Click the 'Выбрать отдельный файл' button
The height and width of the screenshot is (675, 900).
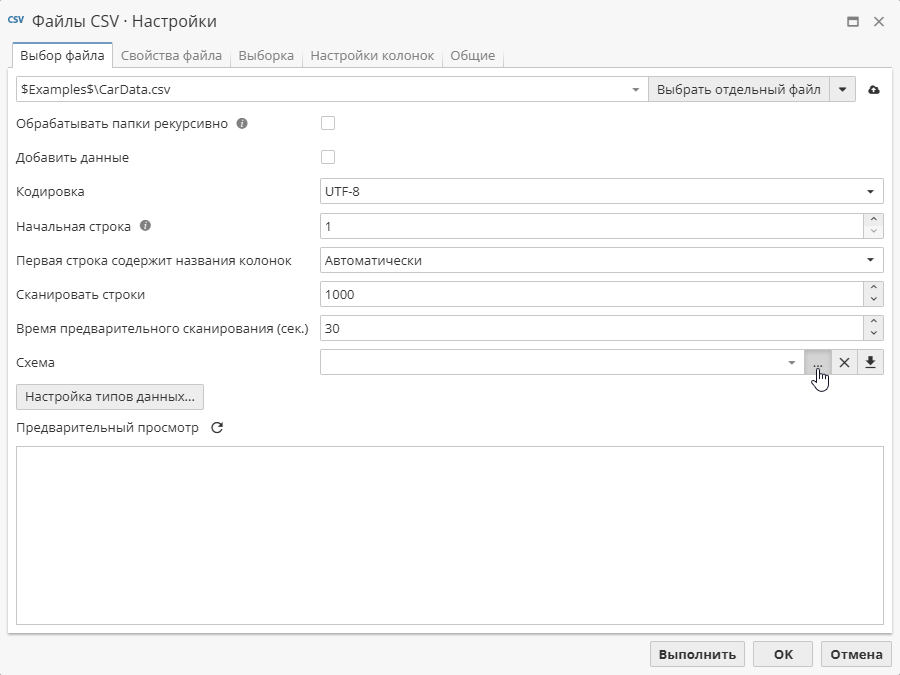tap(739, 90)
